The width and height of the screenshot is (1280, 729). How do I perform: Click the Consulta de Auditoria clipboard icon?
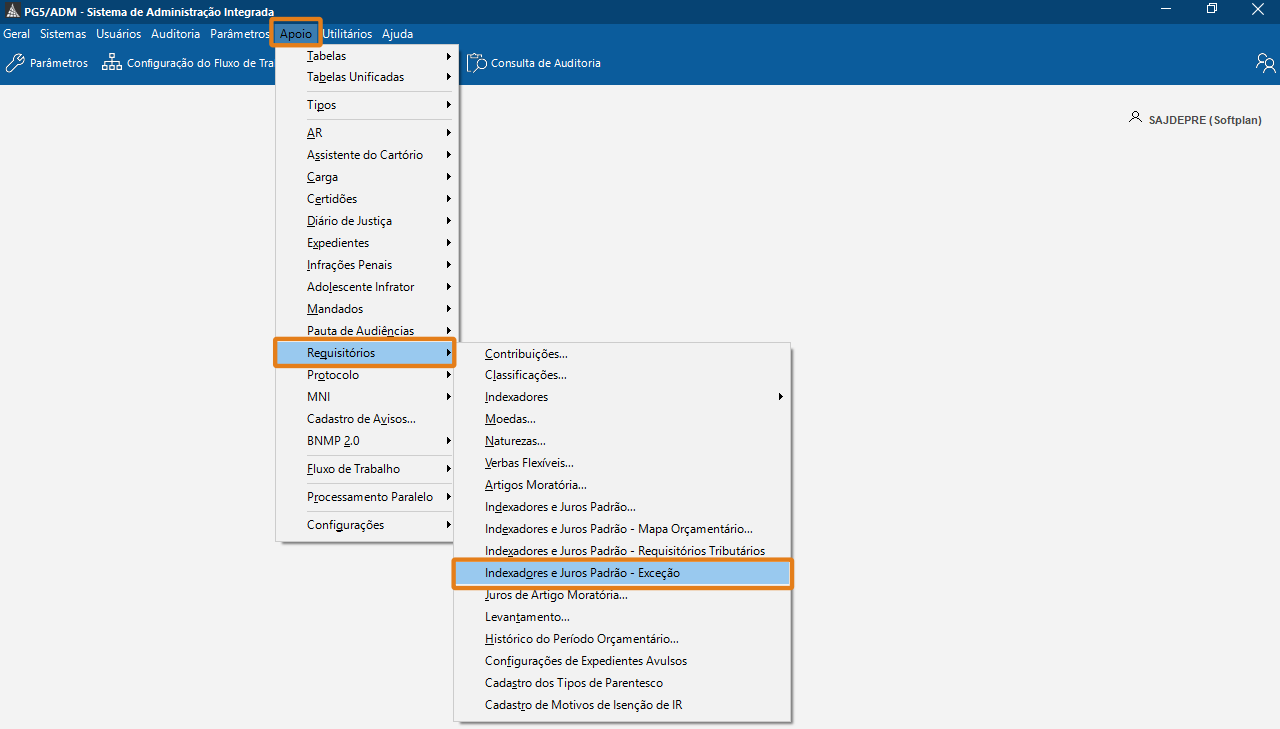(x=476, y=63)
